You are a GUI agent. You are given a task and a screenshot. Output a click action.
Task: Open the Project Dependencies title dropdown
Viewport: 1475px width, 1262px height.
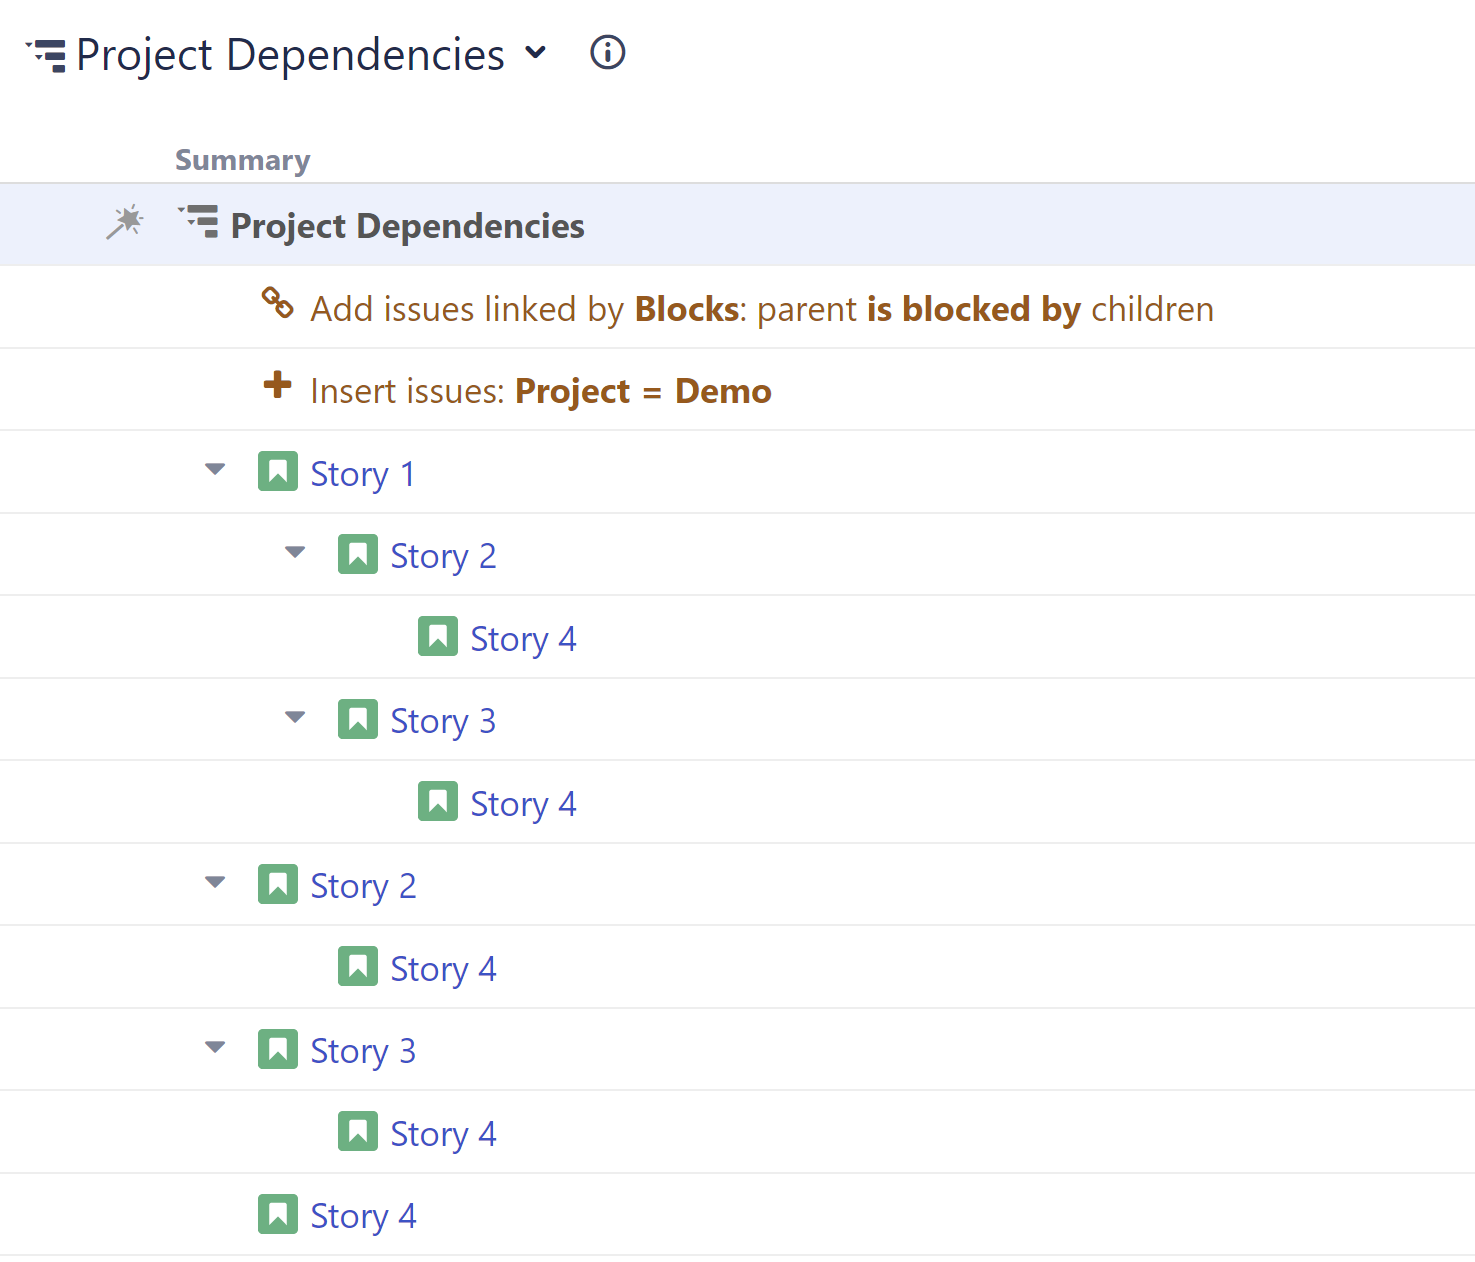click(x=536, y=53)
